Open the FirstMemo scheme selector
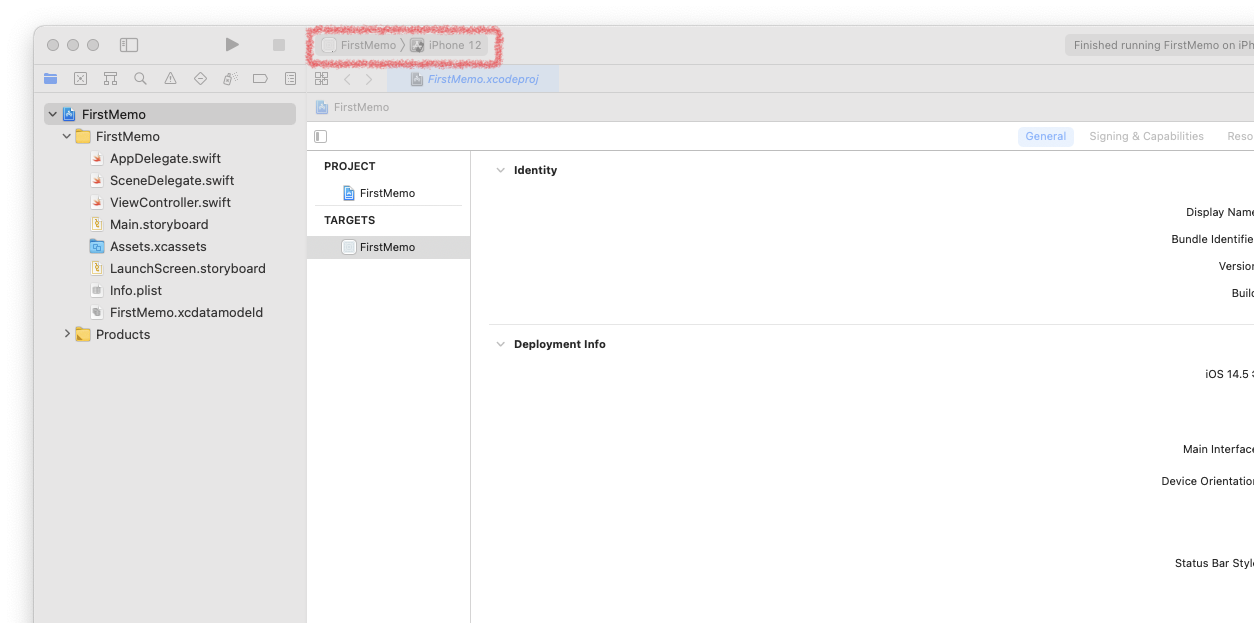 click(x=359, y=45)
